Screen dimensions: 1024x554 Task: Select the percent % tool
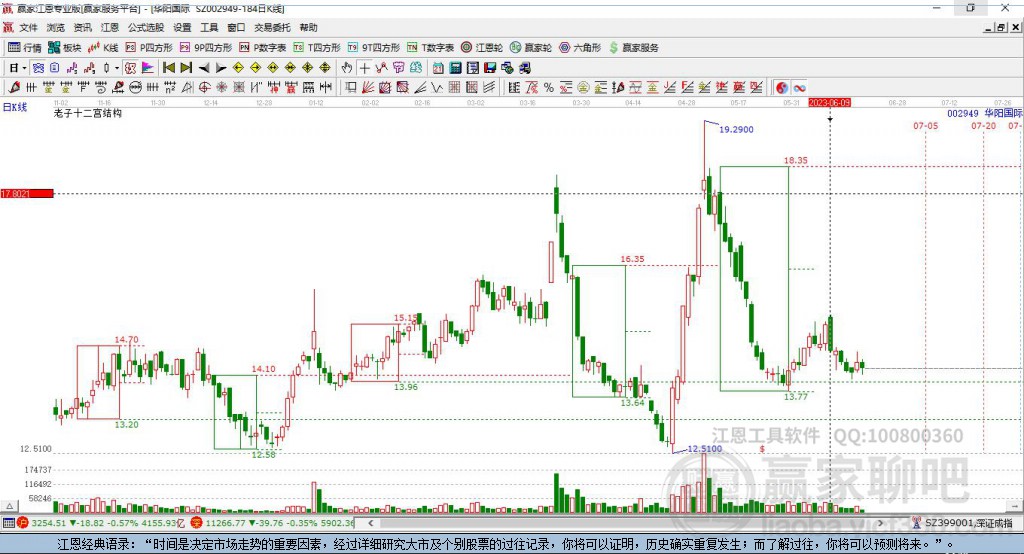(549, 88)
